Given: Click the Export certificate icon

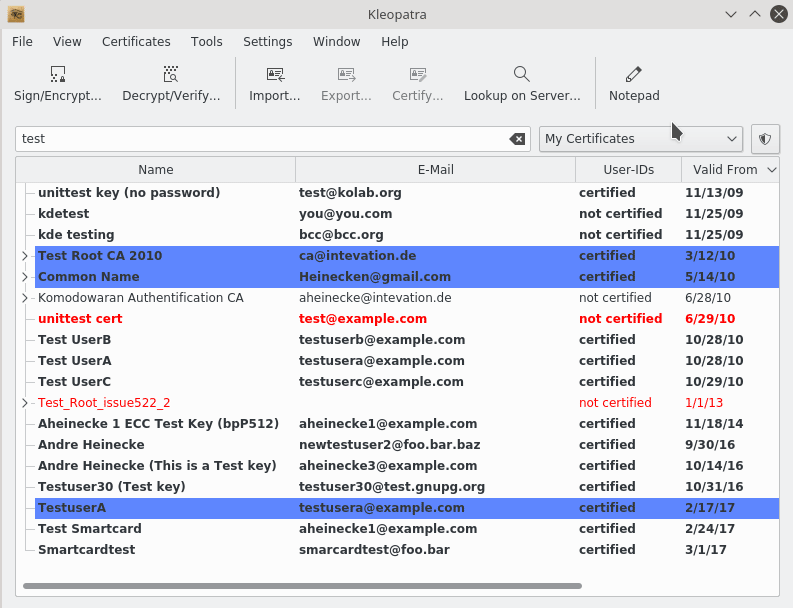Looking at the screenshot, I should coord(346,74).
